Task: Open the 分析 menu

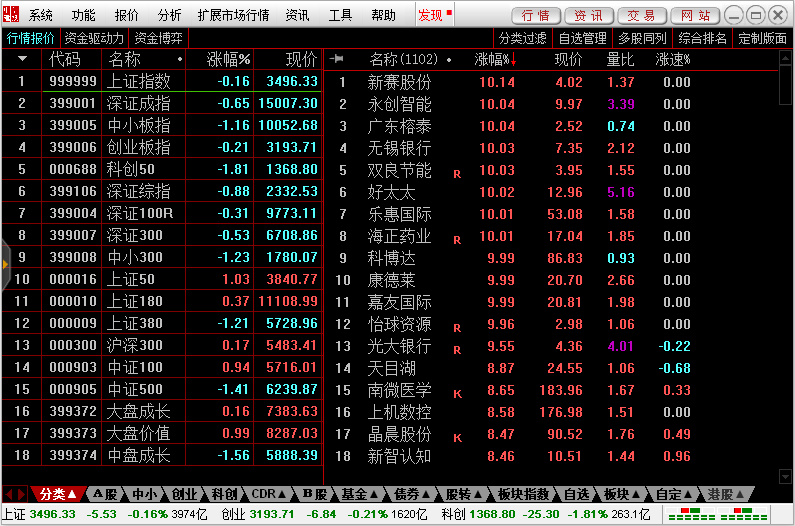Action: point(169,15)
